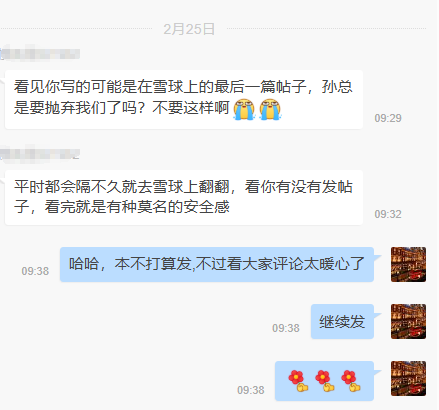The image size is (439, 410).
Task: Click the first red flower emoji
Action: click(x=298, y=381)
